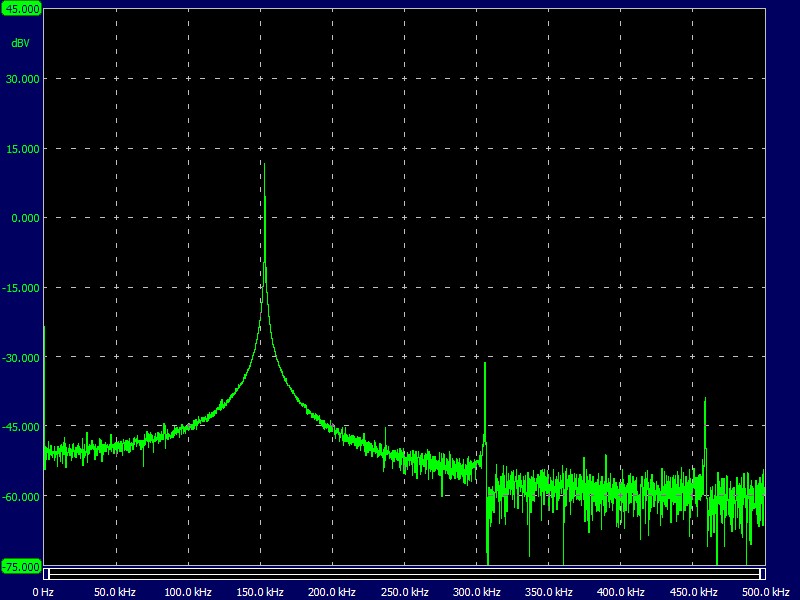Screen dimensions: 800x600
Task: Click the right handle of the horizontal range bar
Action: coord(763,574)
